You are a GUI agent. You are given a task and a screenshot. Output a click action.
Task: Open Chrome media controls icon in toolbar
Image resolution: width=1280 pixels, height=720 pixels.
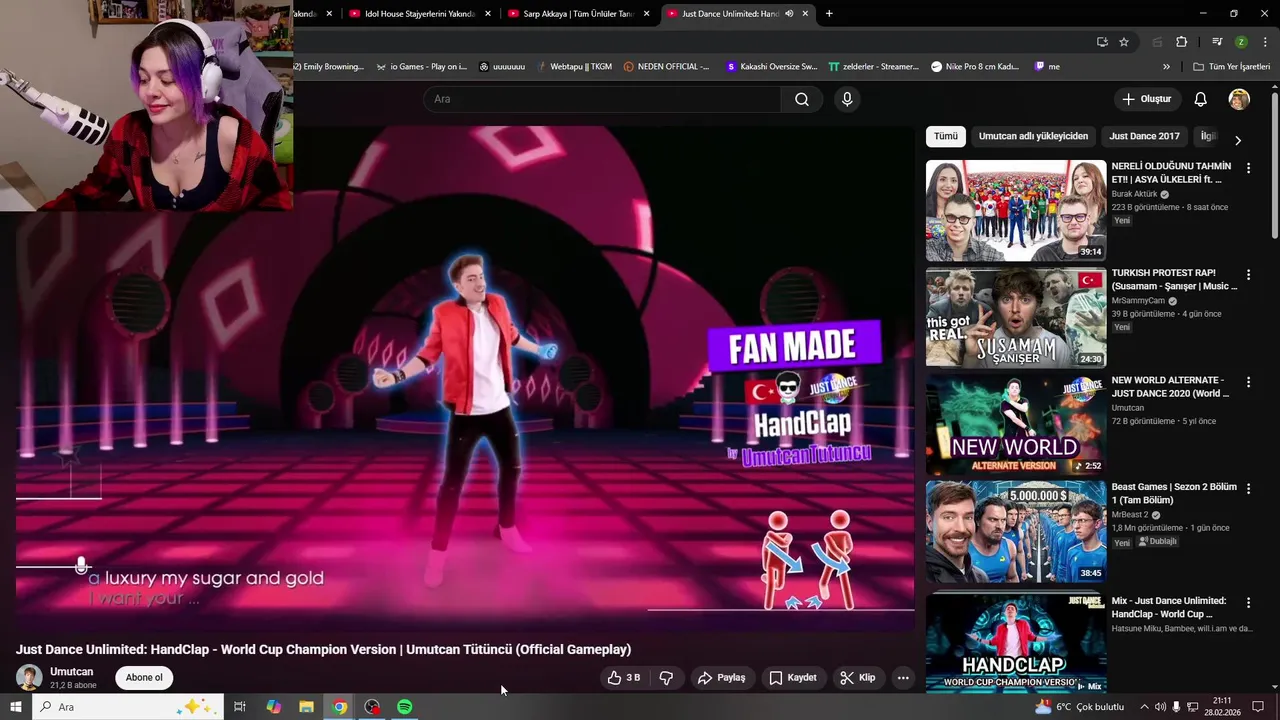click(1217, 42)
